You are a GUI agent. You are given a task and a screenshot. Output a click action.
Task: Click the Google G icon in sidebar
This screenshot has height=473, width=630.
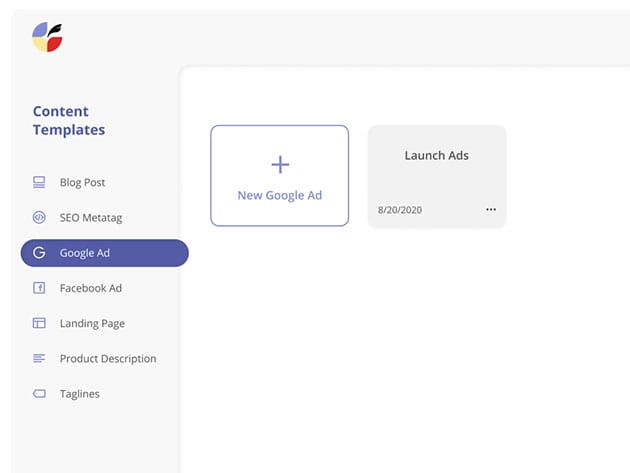tap(39, 253)
